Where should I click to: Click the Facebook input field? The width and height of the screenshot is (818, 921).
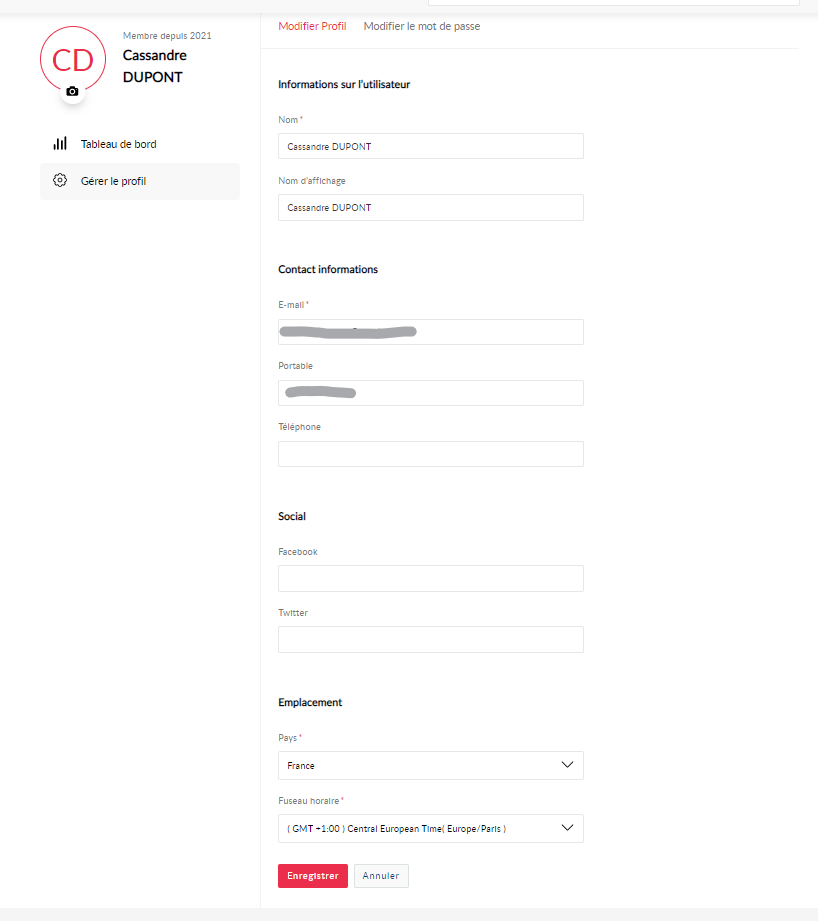point(431,579)
